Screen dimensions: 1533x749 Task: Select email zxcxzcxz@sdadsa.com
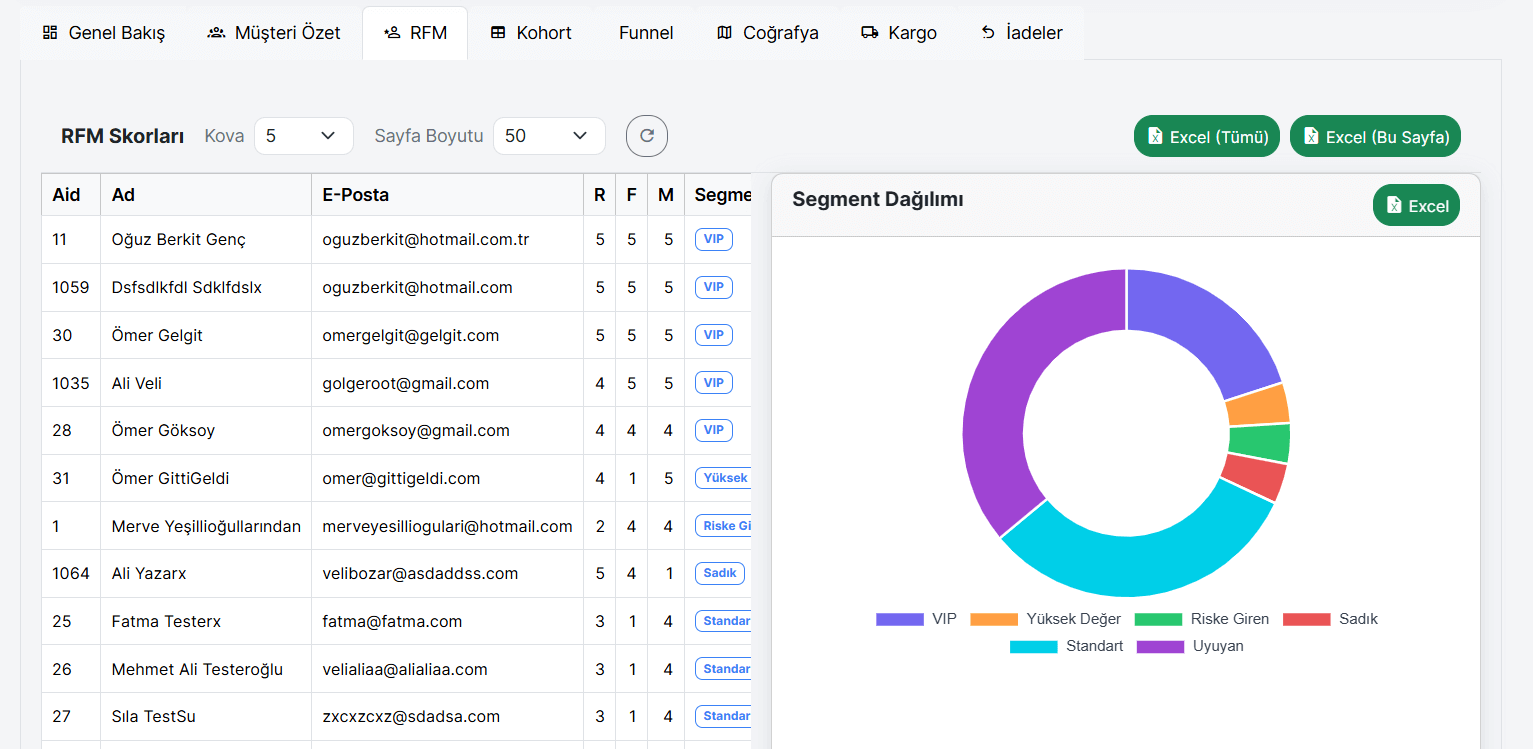411,717
